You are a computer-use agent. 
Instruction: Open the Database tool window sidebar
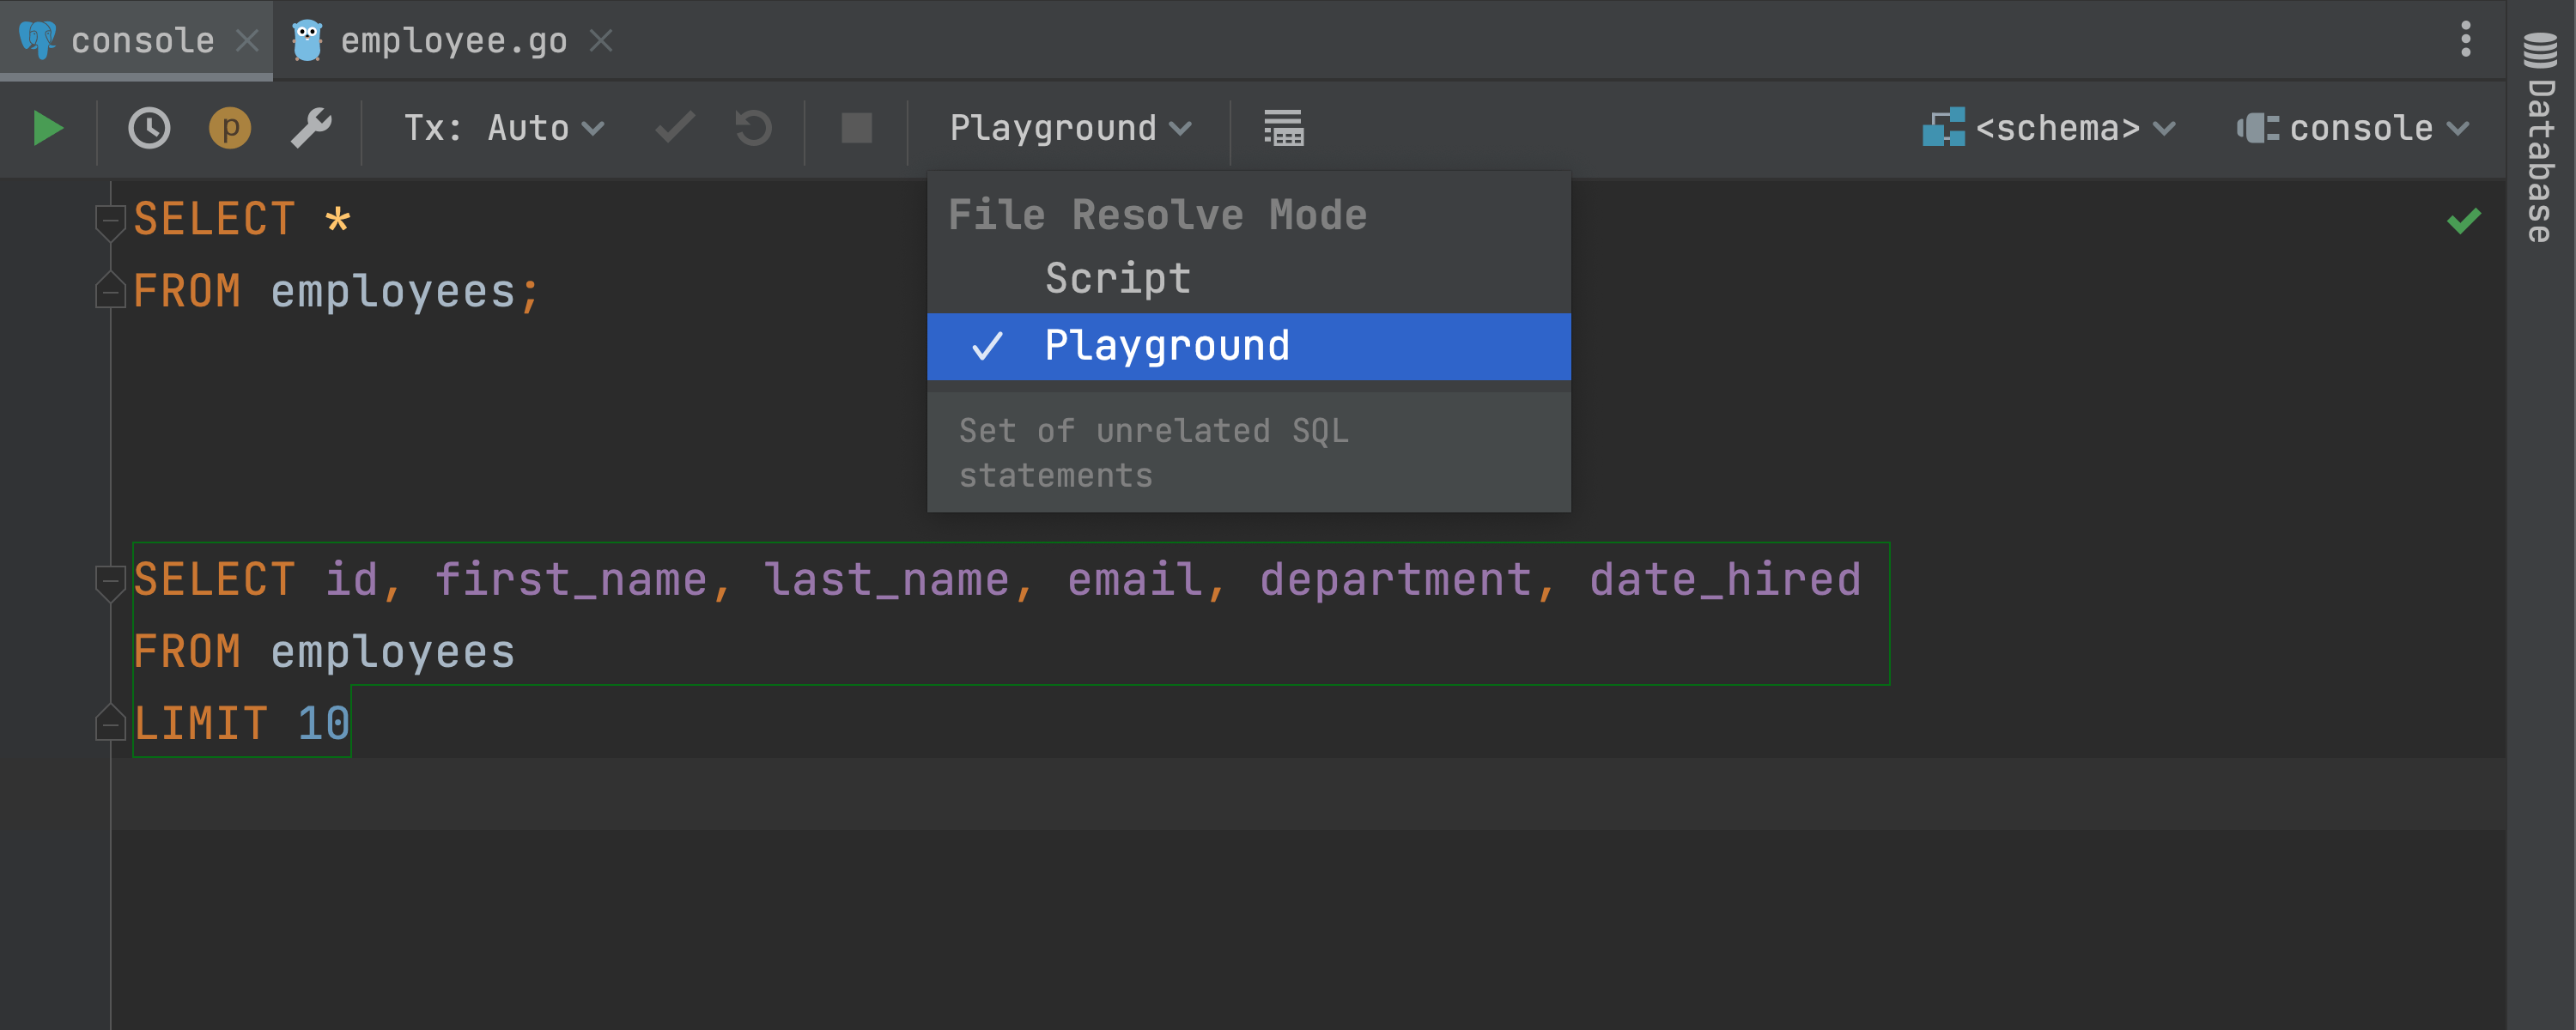pos(2540,140)
